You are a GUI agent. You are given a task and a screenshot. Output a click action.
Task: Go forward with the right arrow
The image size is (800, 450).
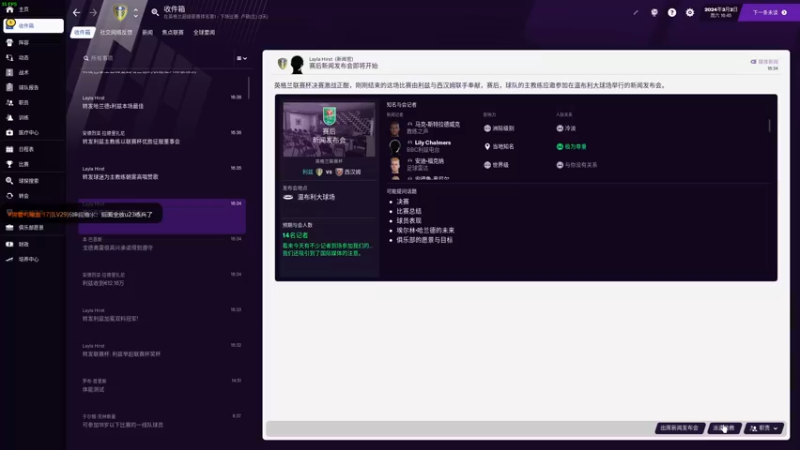[93, 12]
